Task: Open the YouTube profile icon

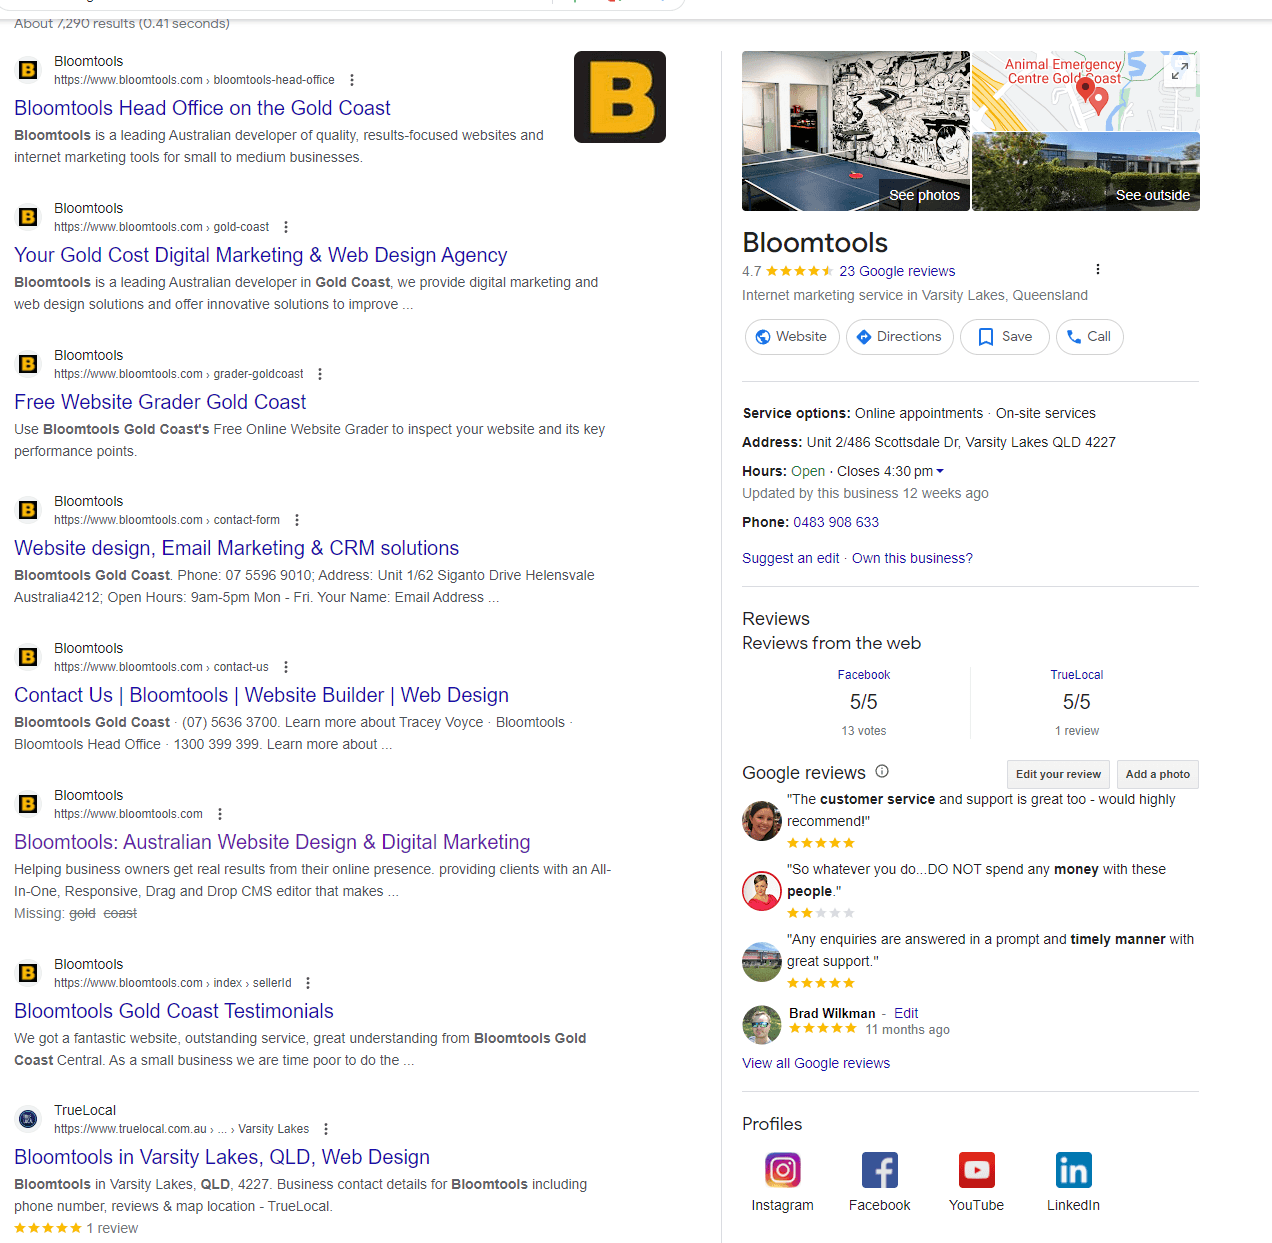Action: (976, 1170)
